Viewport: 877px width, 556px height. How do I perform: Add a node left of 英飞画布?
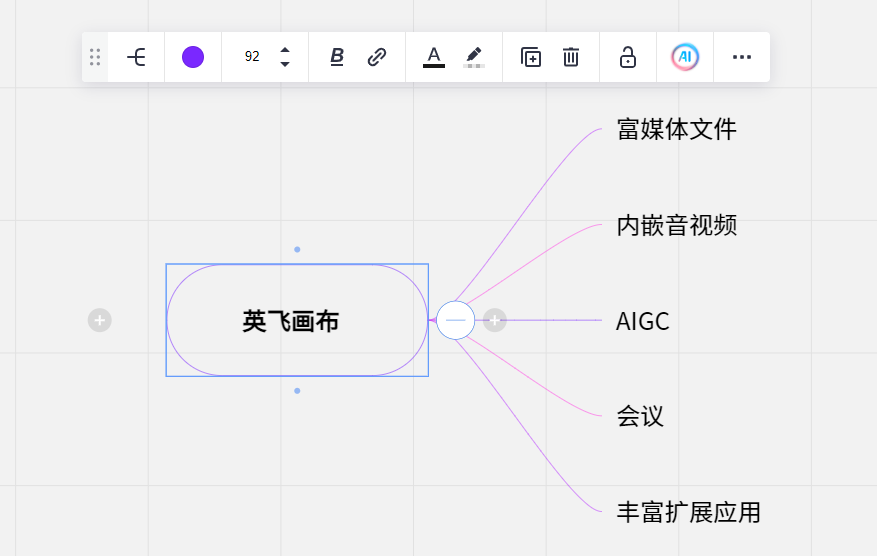(100, 321)
